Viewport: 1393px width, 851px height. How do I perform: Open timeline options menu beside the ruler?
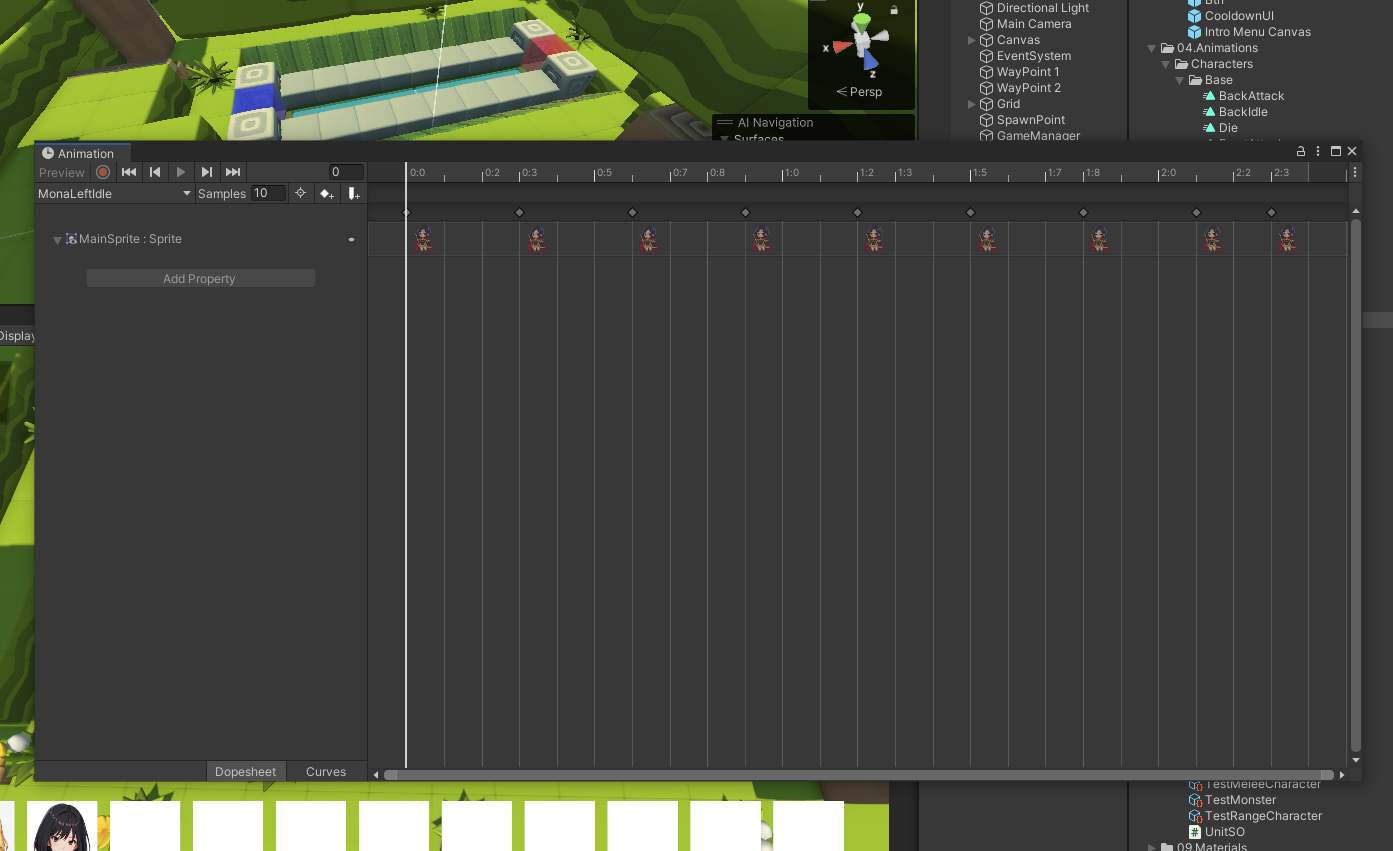click(x=1355, y=172)
